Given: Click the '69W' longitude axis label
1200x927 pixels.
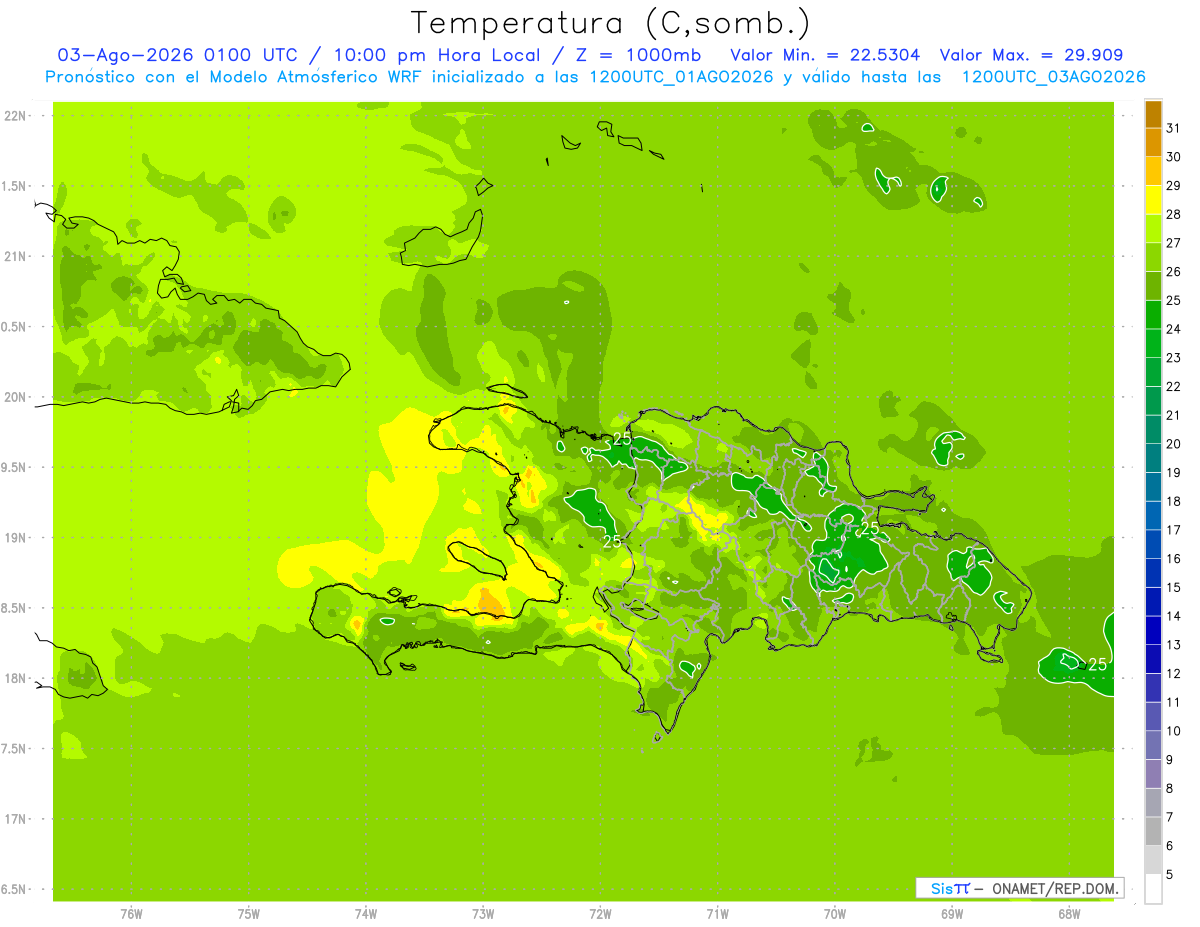Looking at the screenshot, I should tap(952, 913).
